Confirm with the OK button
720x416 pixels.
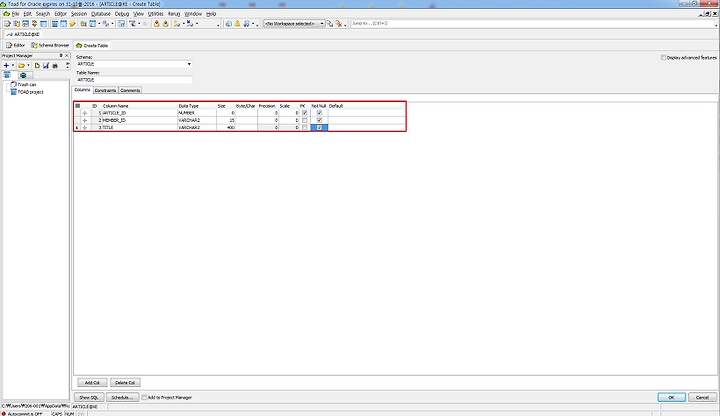coord(671,398)
